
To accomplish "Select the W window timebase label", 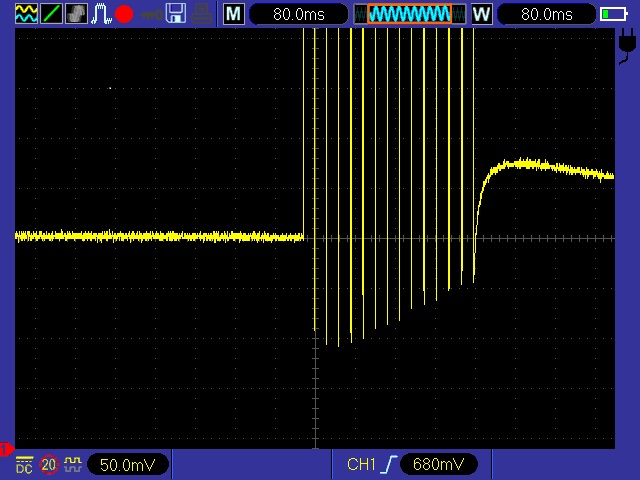I will point(482,14).
